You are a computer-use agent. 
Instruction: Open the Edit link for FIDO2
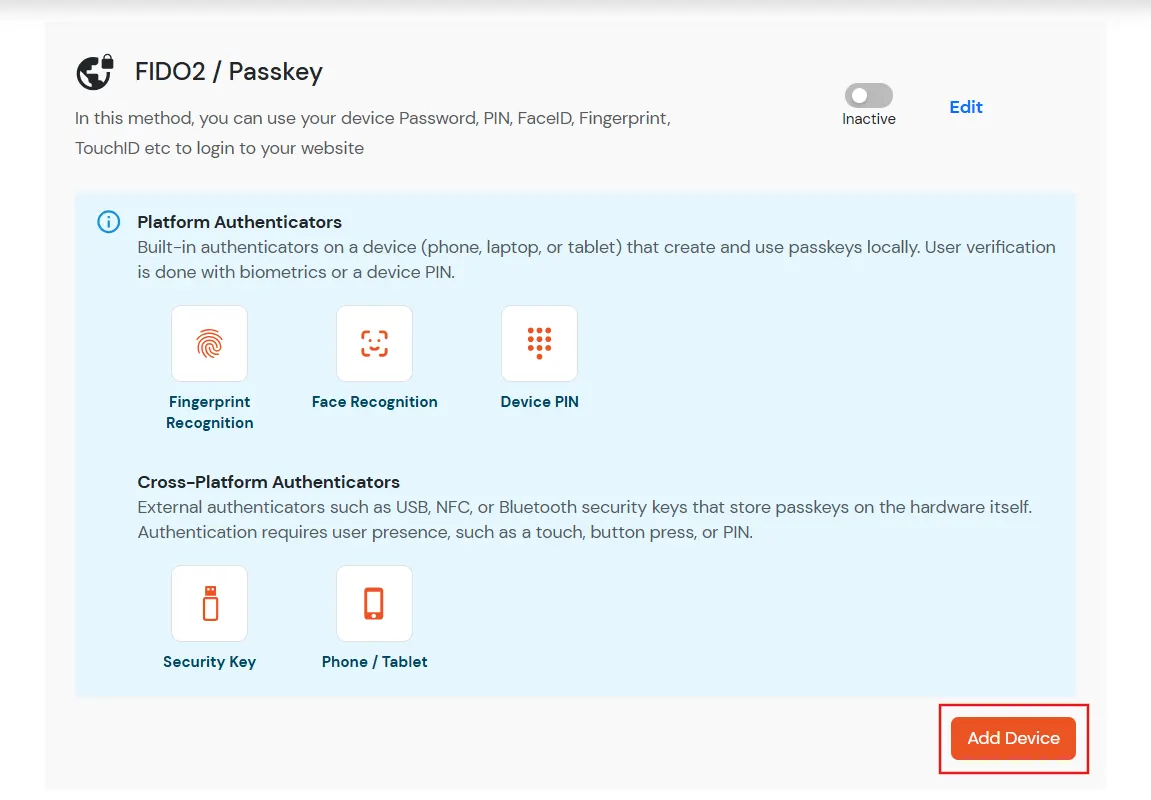[x=966, y=107]
